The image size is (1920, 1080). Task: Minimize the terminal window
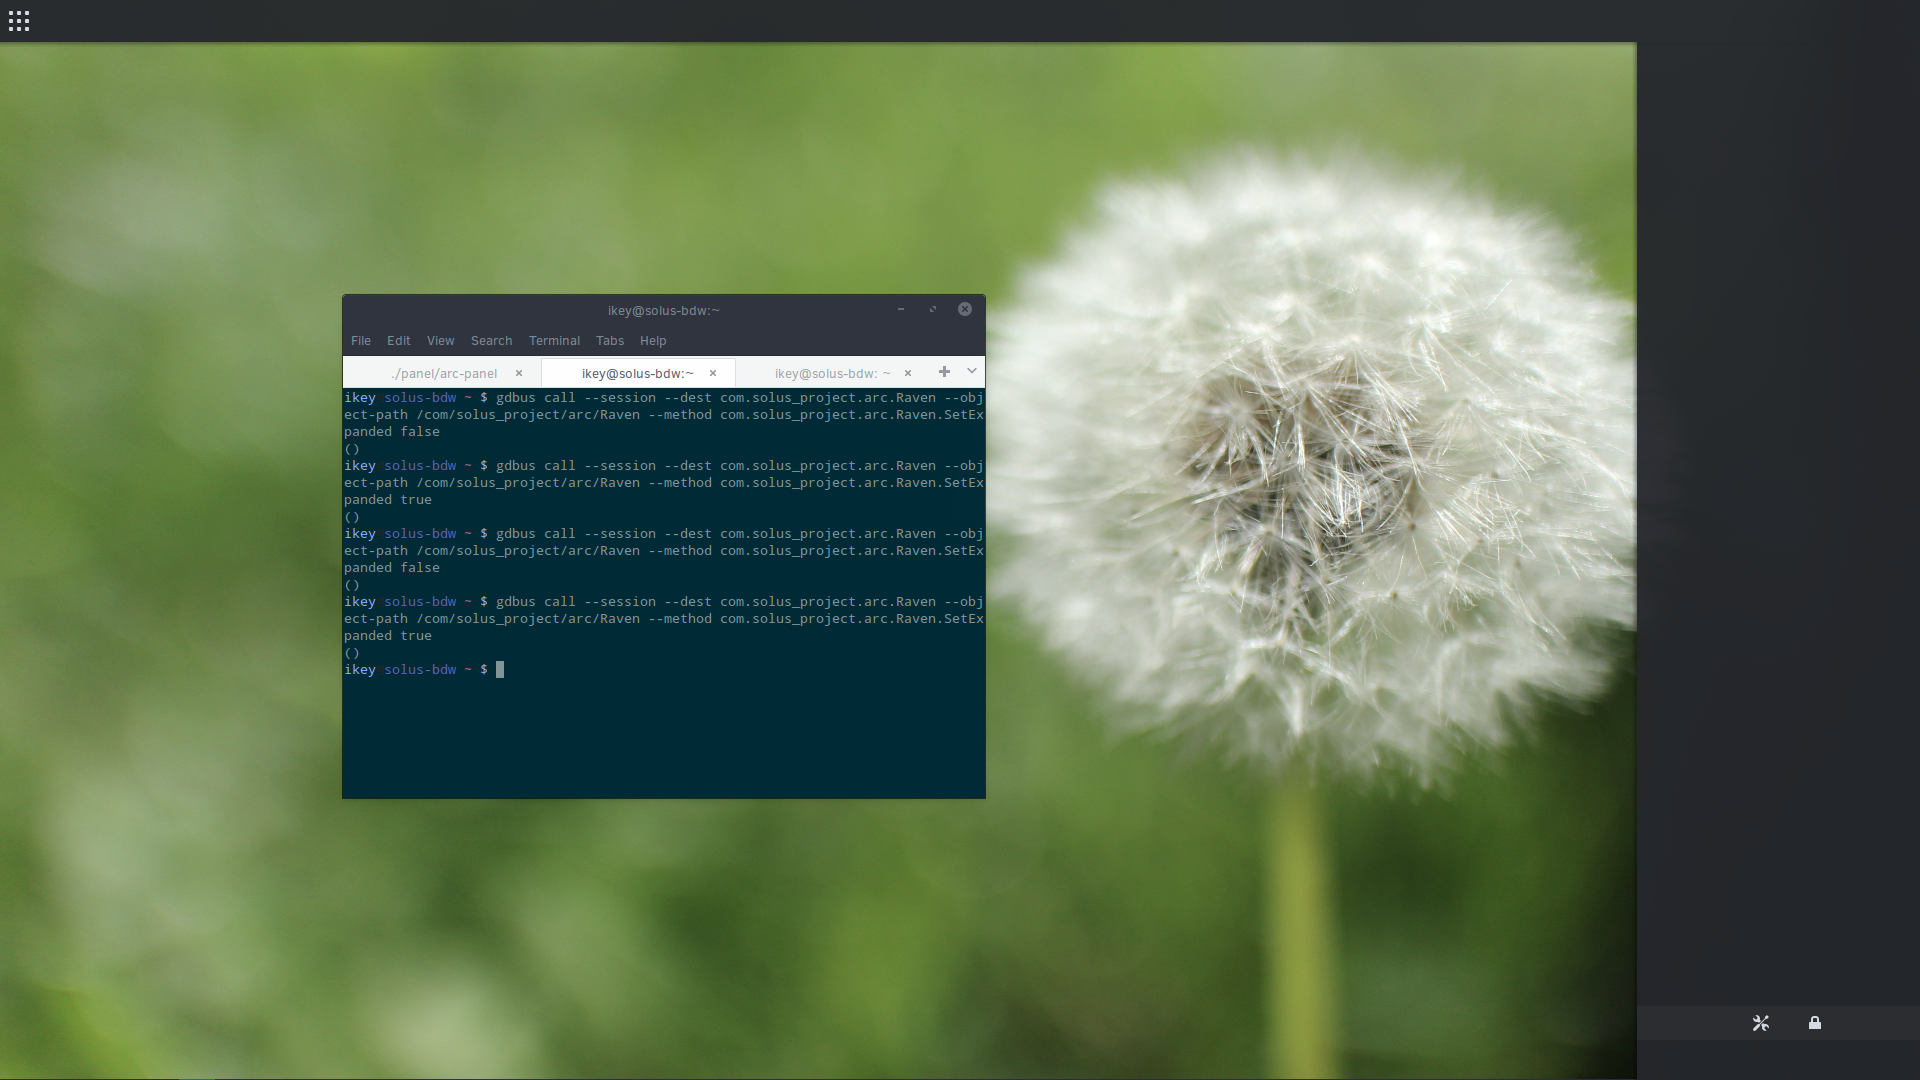901,309
